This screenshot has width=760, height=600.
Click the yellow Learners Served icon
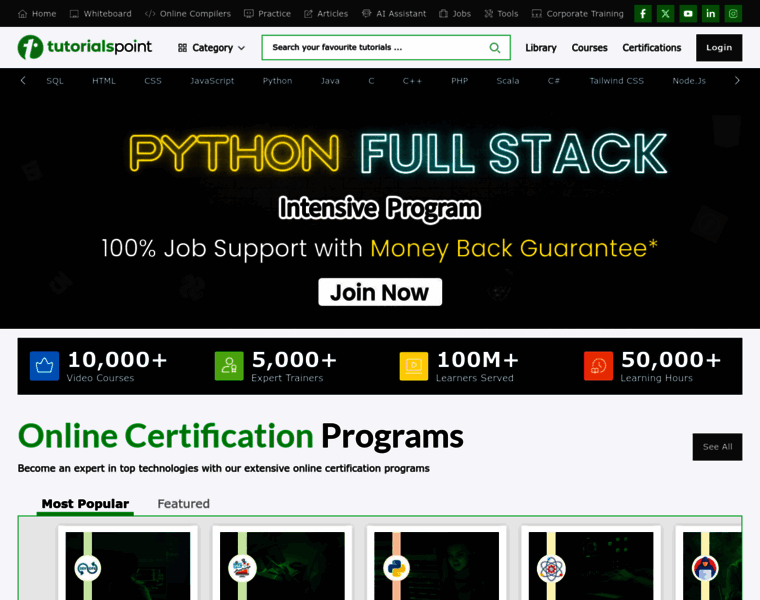tap(414, 366)
